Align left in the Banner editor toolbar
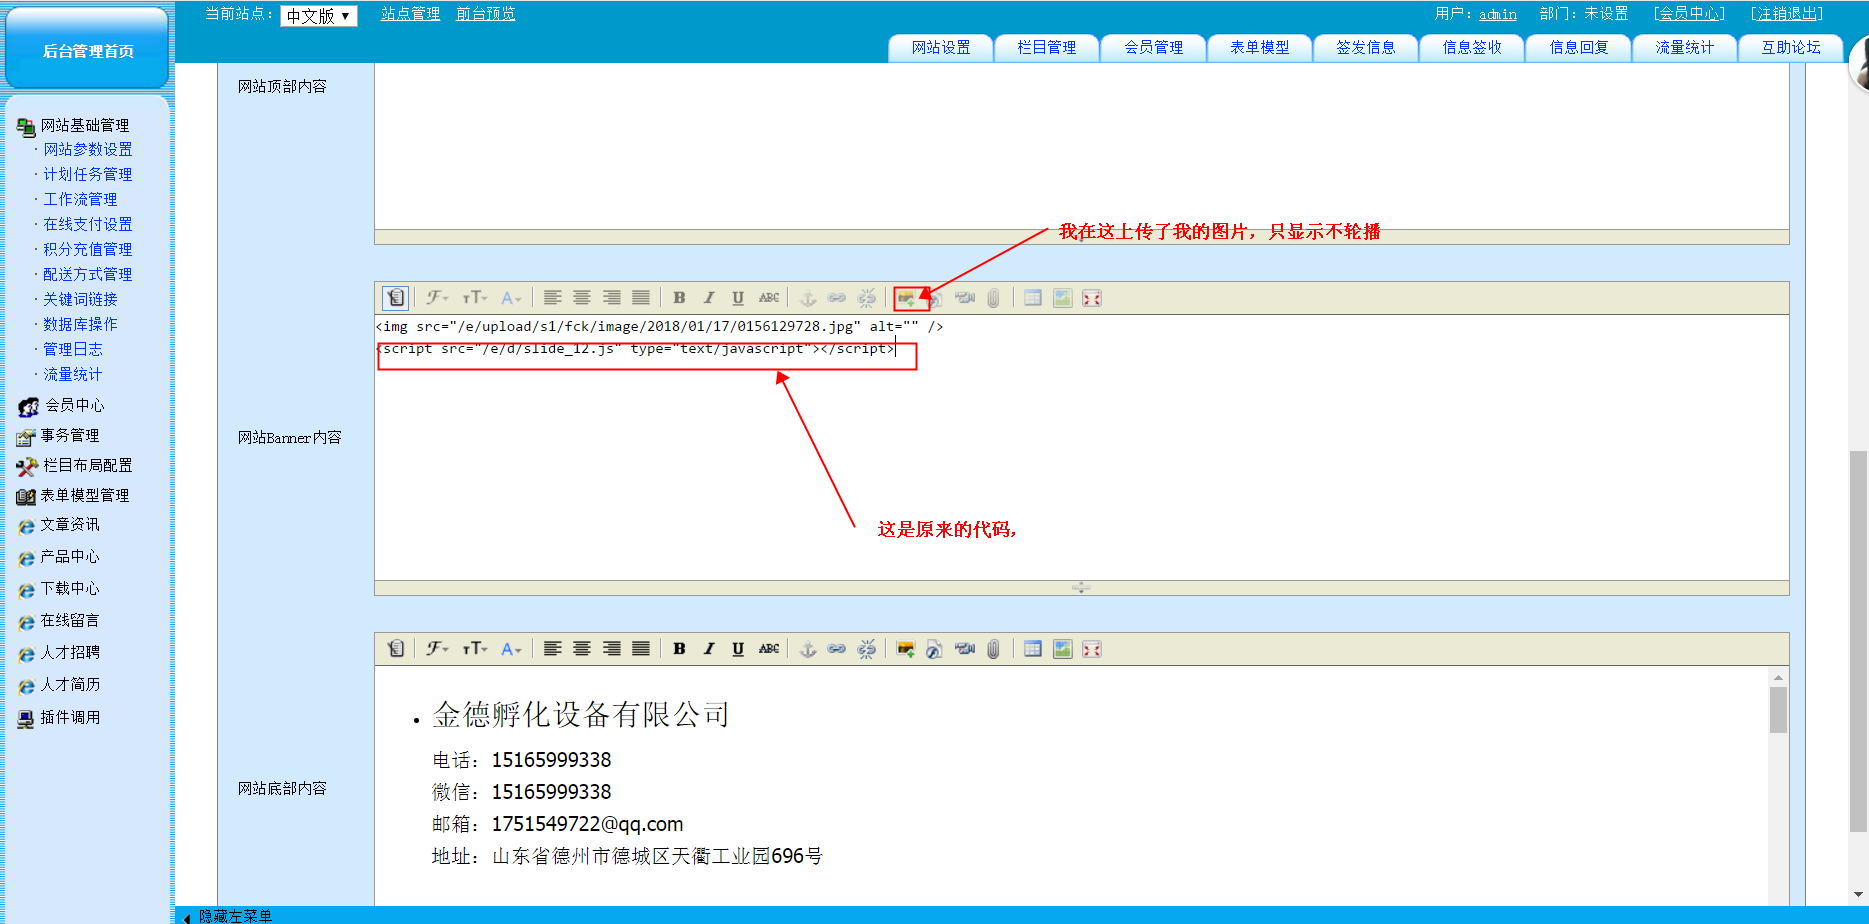 pyautogui.click(x=552, y=298)
